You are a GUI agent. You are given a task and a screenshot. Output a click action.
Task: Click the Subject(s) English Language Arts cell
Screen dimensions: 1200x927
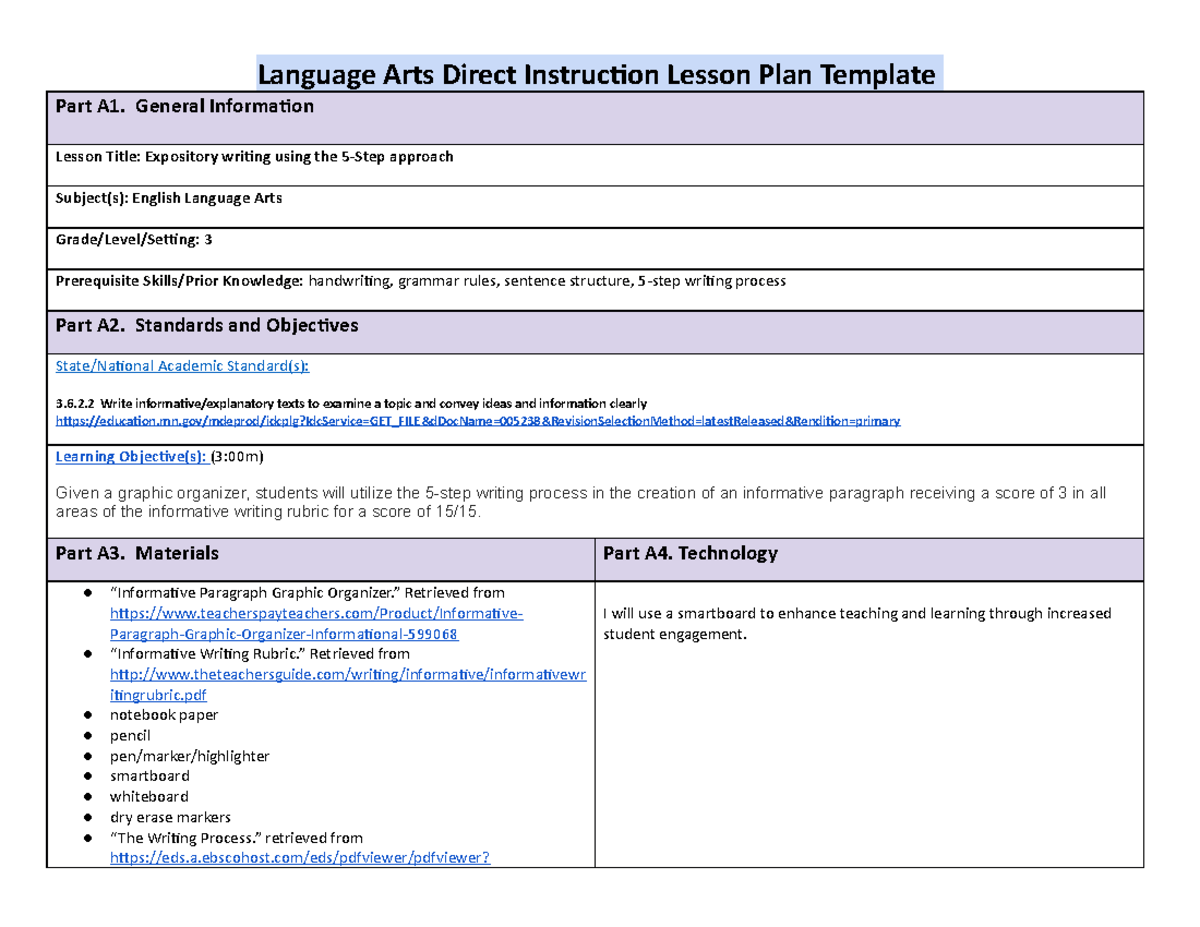pos(168,198)
